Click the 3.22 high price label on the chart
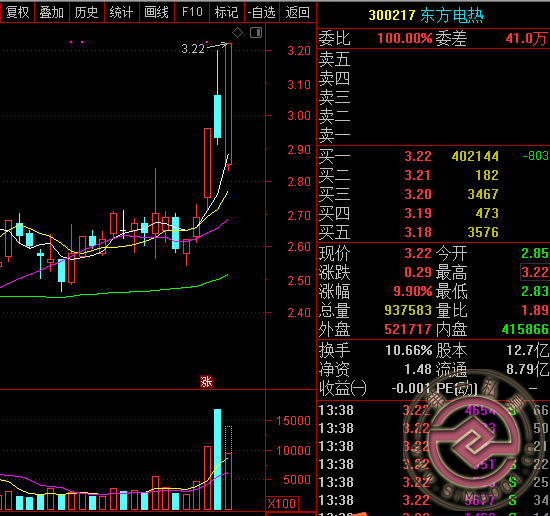 pos(193,49)
